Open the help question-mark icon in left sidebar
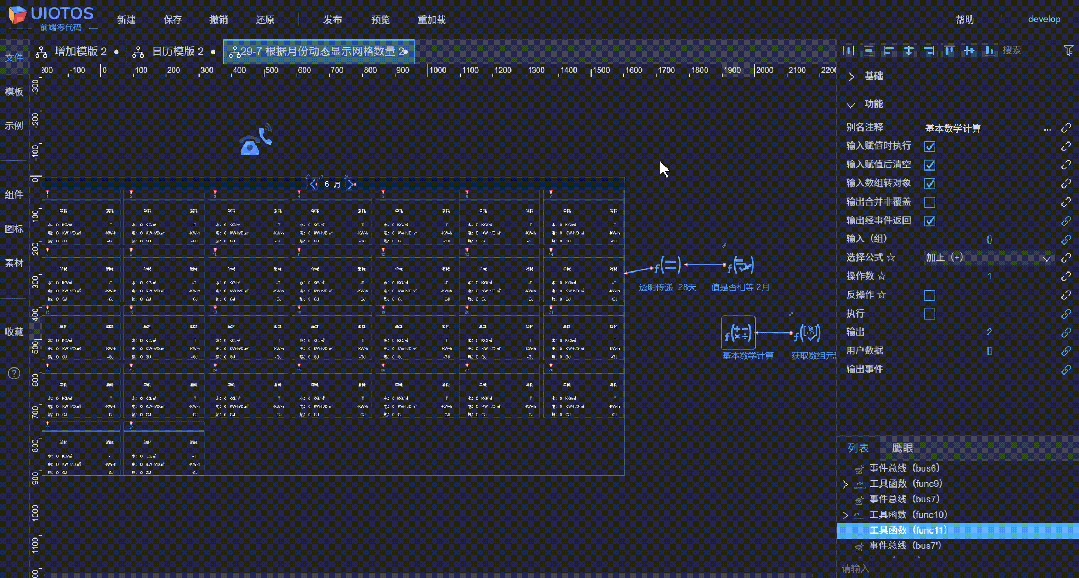 point(14,373)
